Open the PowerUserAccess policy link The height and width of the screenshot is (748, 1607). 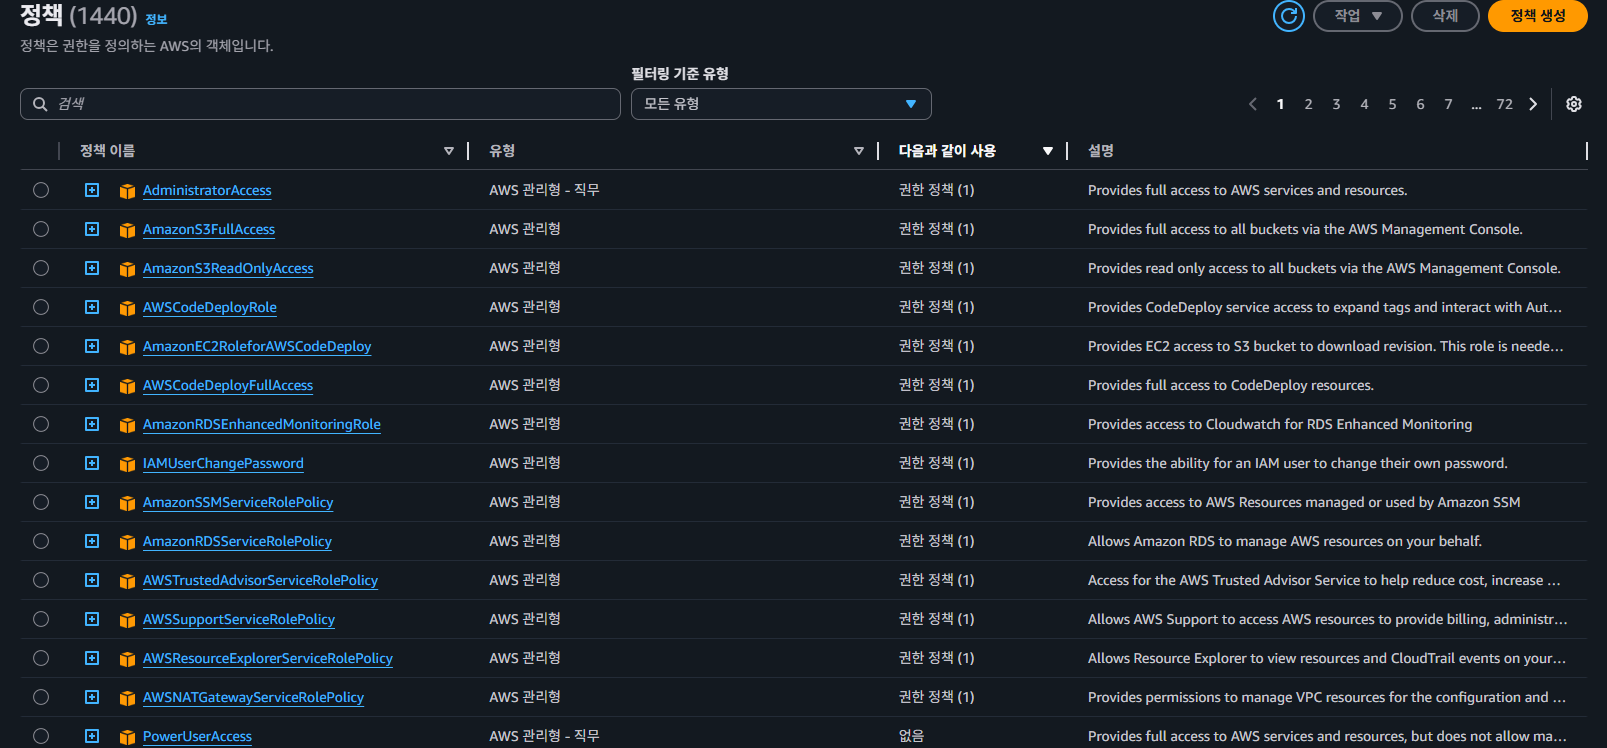pos(197,736)
